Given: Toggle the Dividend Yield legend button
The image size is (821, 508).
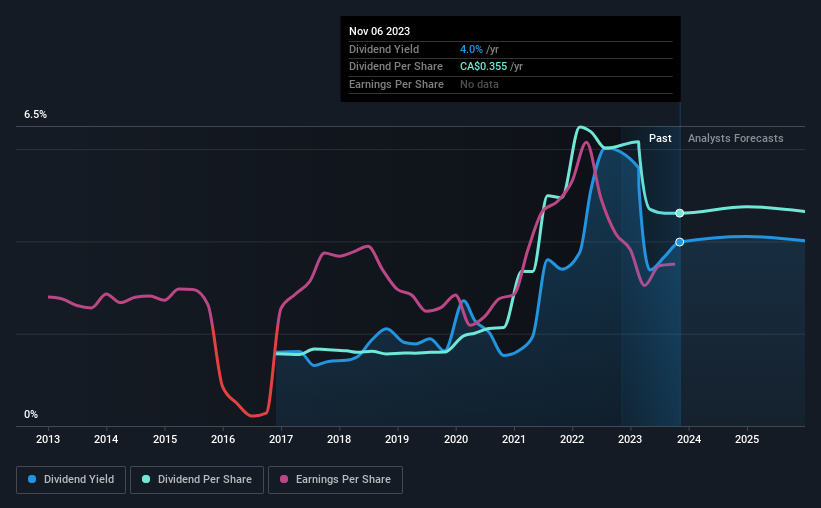Looking at the screenshot, I should pyautogui.click(x=71, y=480).
